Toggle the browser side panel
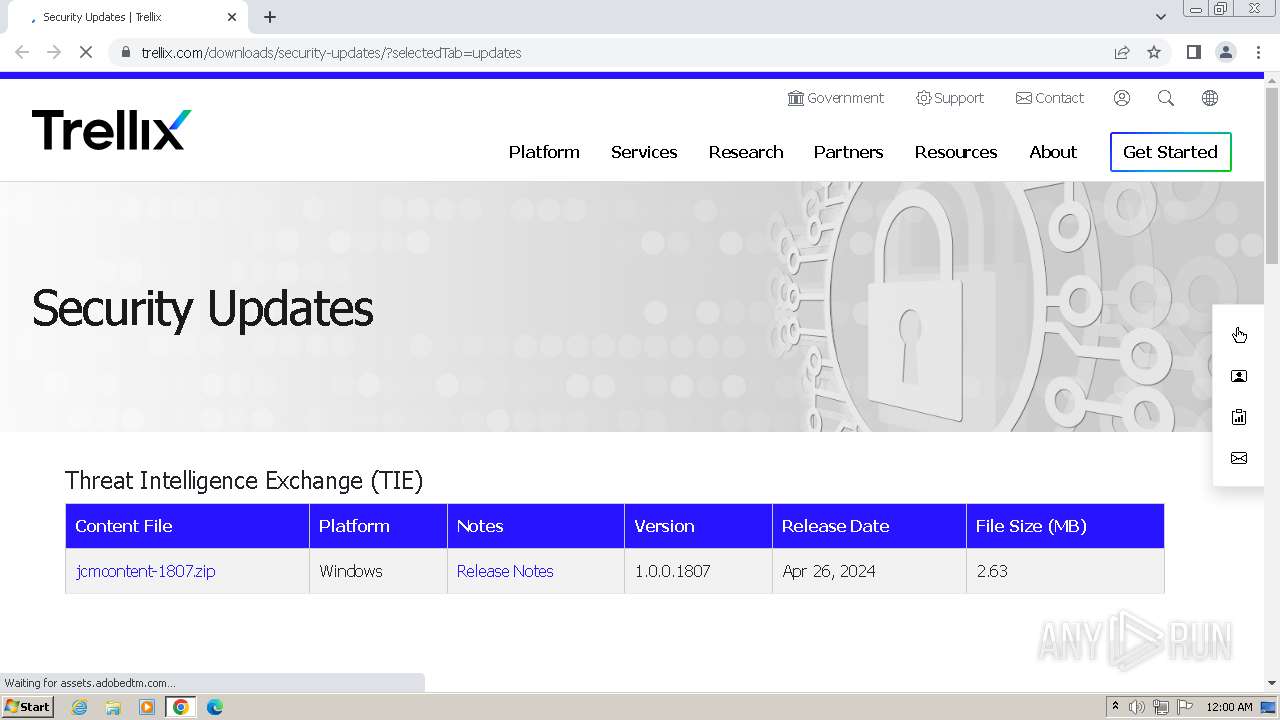The width and height of the screenshot is (1280, 720). [x=1193, y=52]
